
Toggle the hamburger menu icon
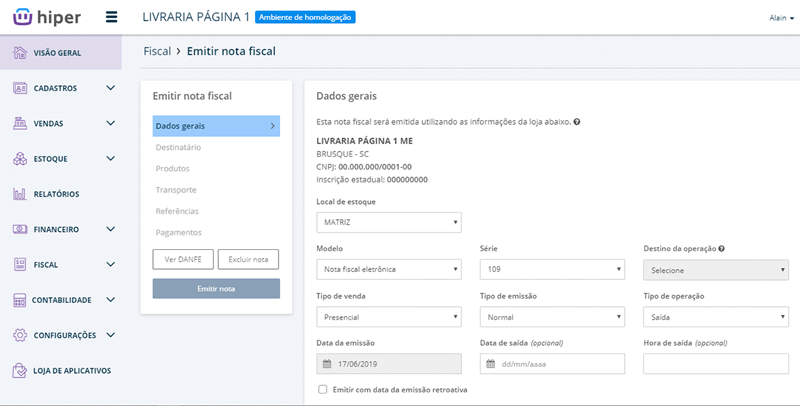coord(111,18)
